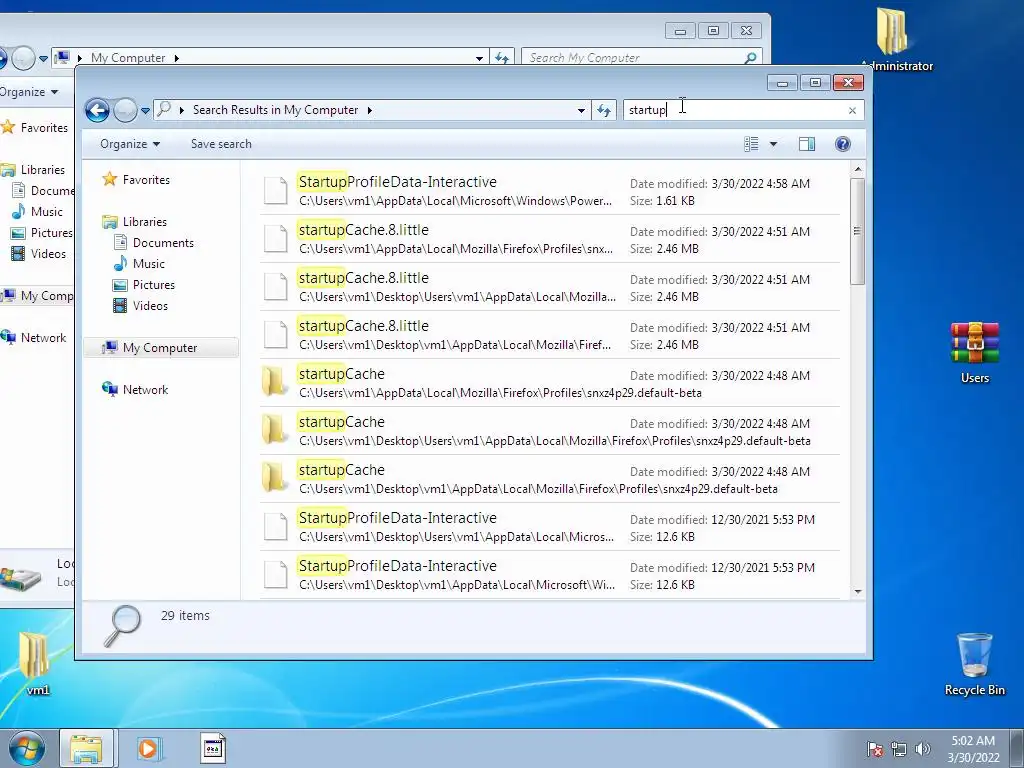Open network status icon in system tray
Image resolution: width=1024 pixels, height=768 pixels.
[899, 749]
